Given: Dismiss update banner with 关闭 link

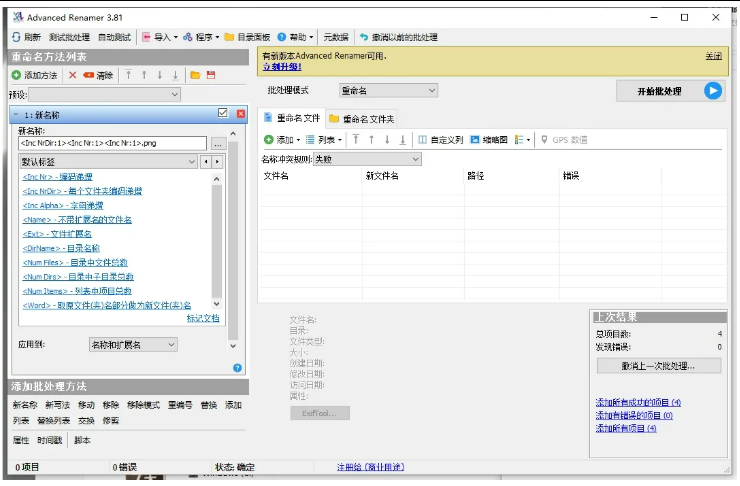Looking at the screenshot, I should pos(714,56).
